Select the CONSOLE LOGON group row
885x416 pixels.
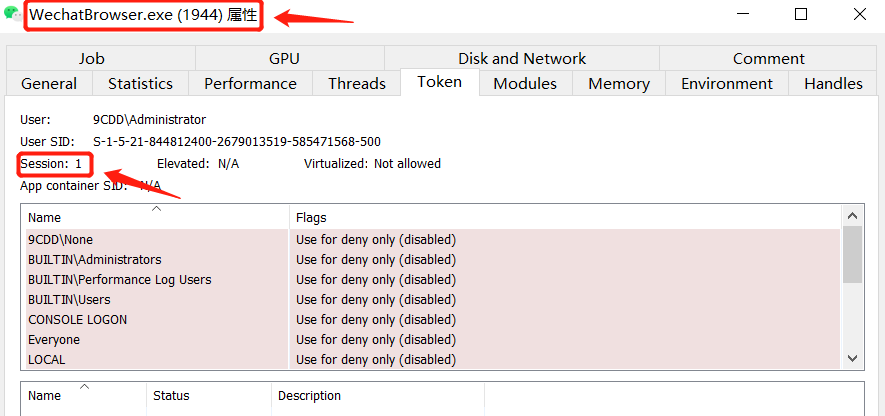433,319
